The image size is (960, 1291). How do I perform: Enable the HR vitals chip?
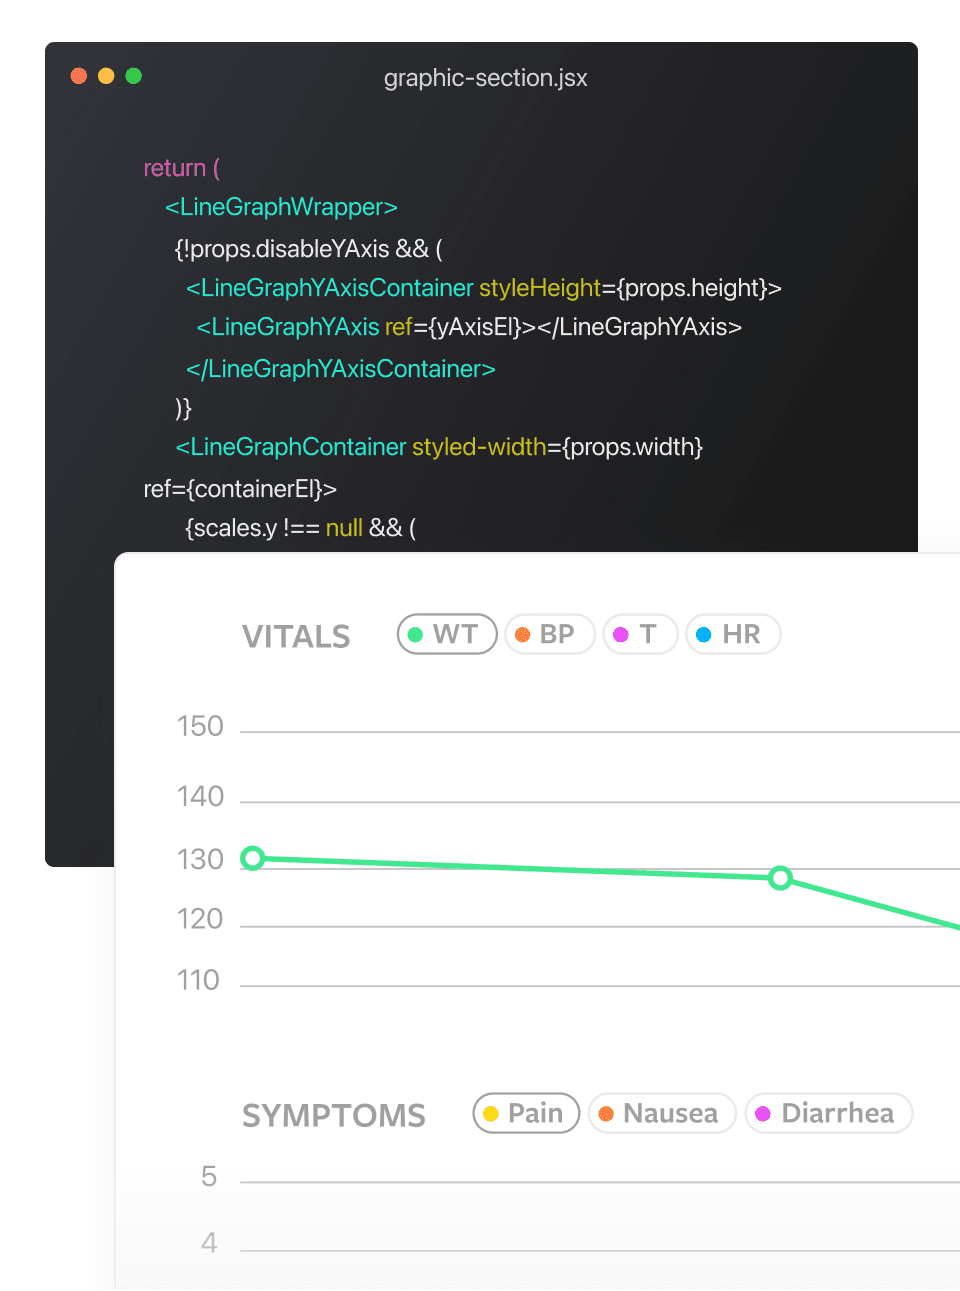coord(733,634)
